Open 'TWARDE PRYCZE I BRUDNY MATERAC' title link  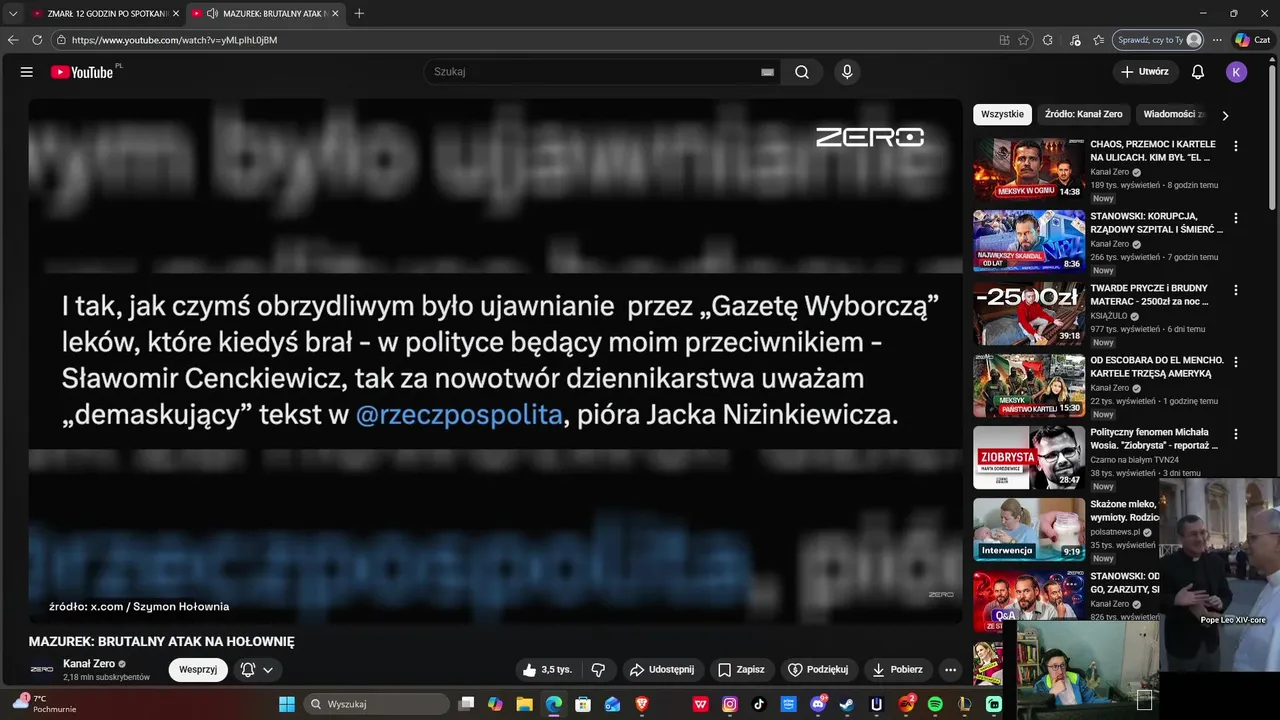(1149, 294)
